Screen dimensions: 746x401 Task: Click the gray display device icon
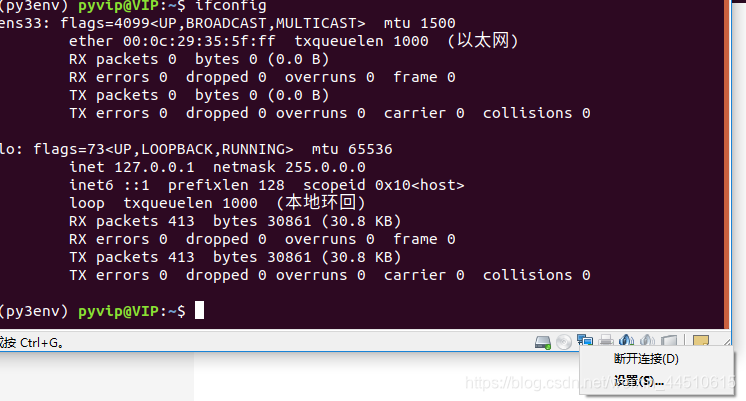point(668,341)
